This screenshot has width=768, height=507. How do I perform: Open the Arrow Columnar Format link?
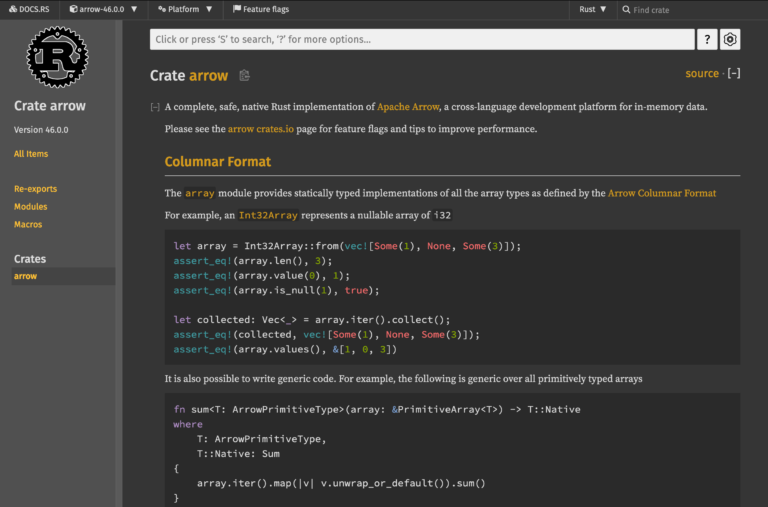point(662,193)
